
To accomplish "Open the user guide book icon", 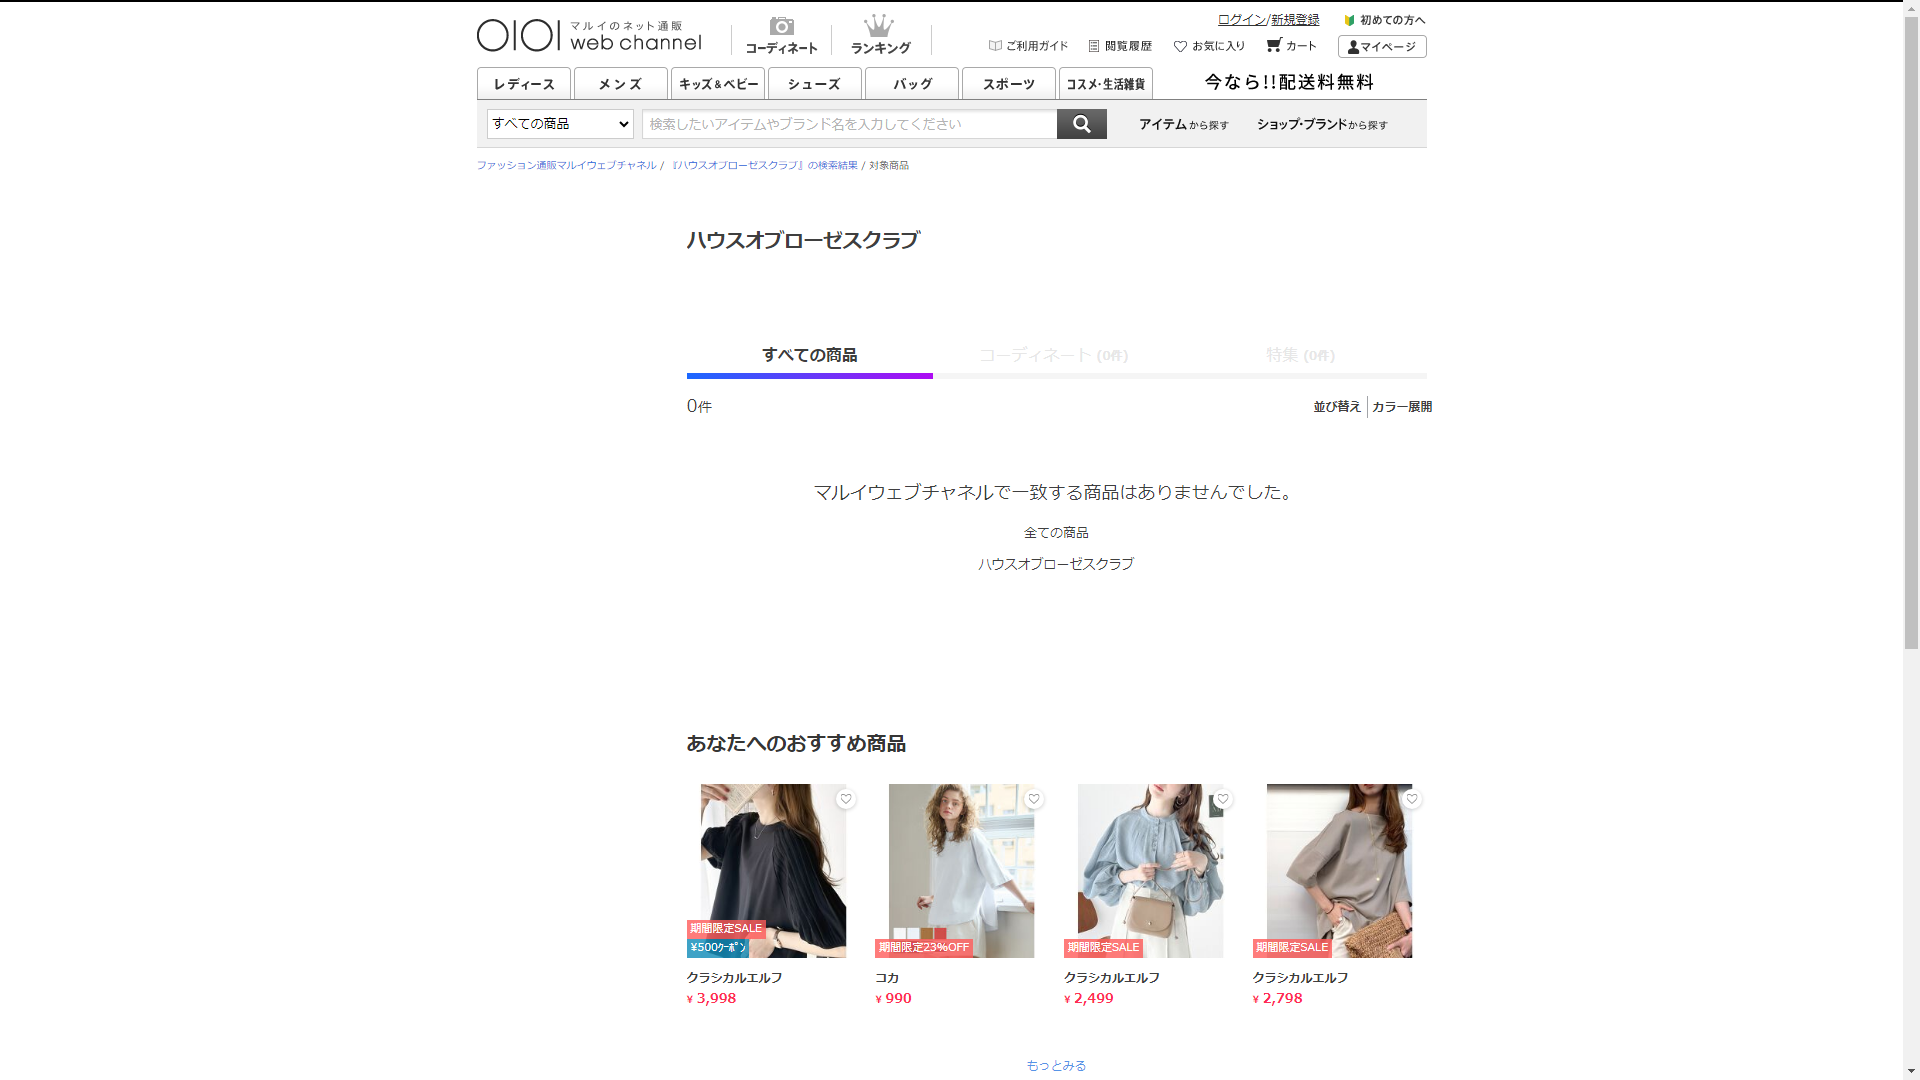I will [x=995, y=46].
